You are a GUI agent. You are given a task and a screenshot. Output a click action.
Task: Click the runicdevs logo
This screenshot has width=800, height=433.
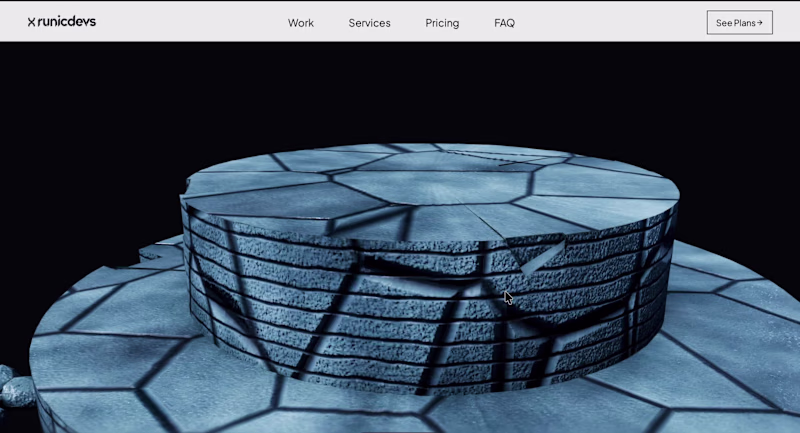[x=62, y=22]
